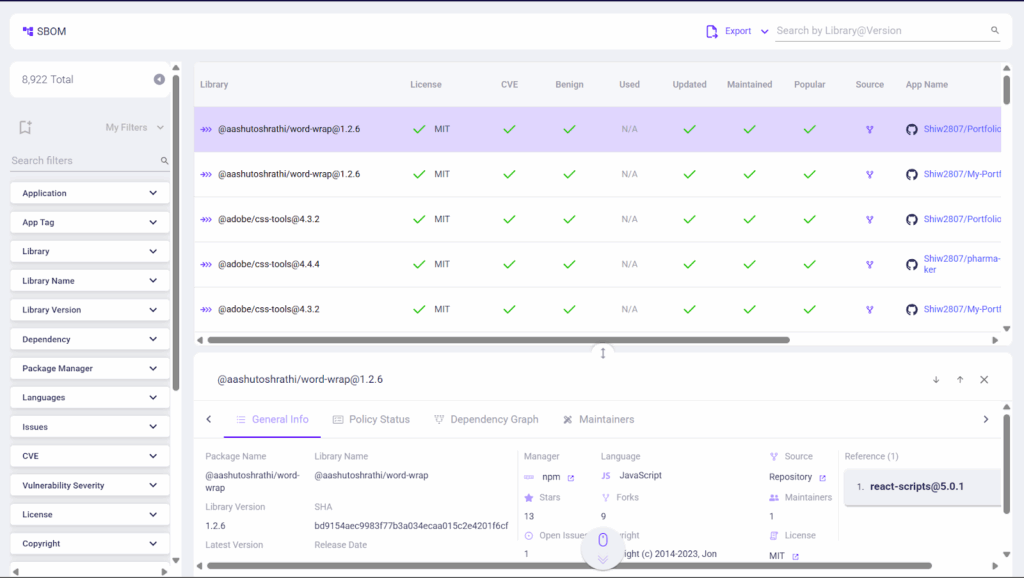The image size is (1024, 578).
Task: Sort by the Maintained column header
Action: (749, 84)
